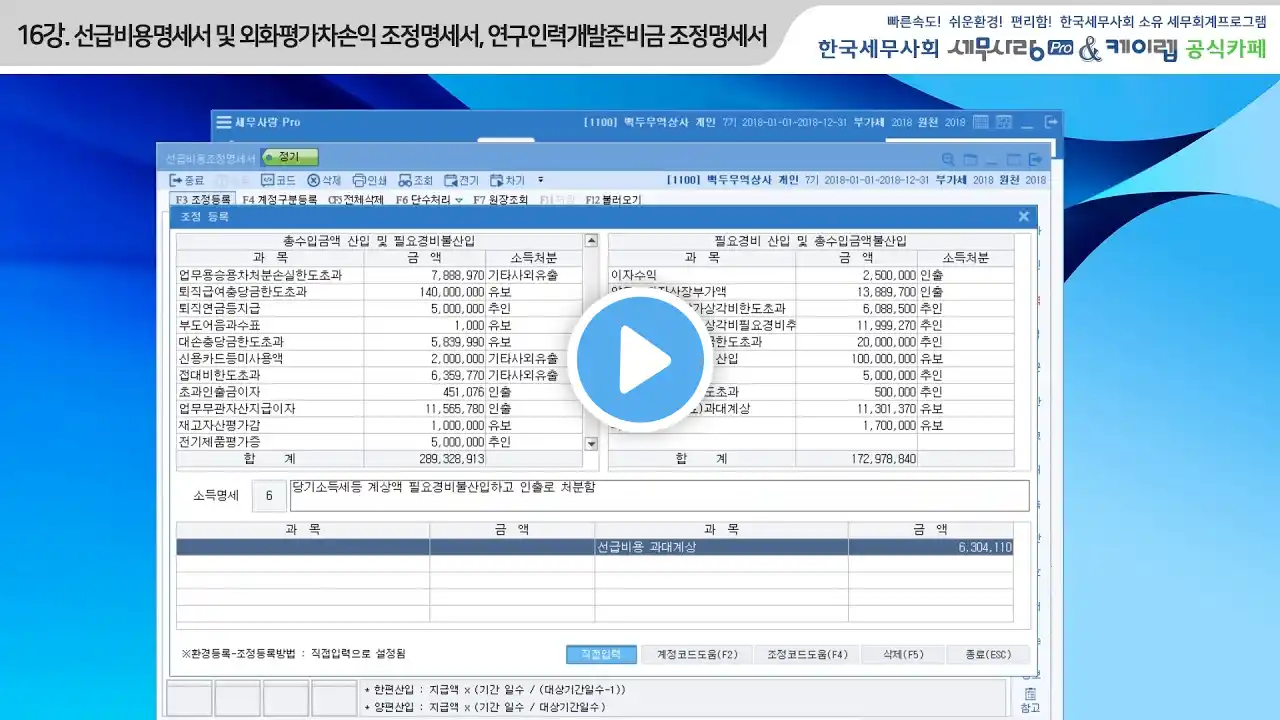
Task: Click 삭제 delete toolbar icon
Action: 324,180
